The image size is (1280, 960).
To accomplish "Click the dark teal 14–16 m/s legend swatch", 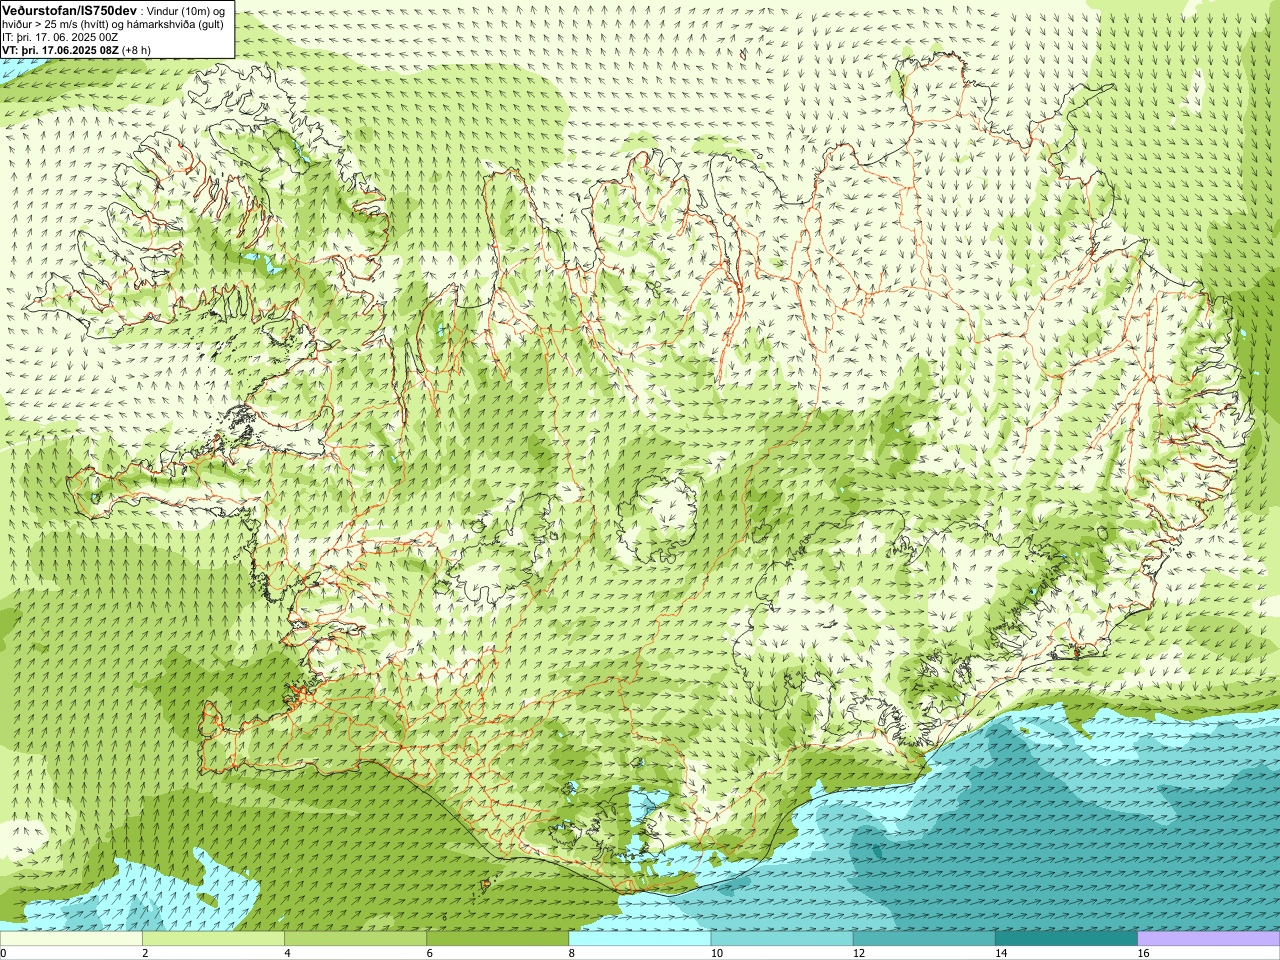I will coord(1067,939).
